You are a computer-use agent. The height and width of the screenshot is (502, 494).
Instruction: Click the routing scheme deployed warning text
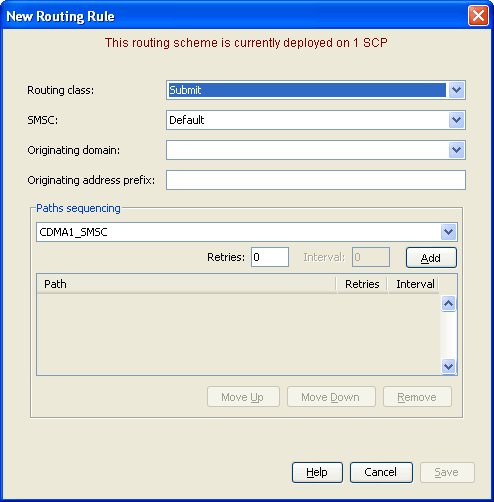click(x=246, y=43)
